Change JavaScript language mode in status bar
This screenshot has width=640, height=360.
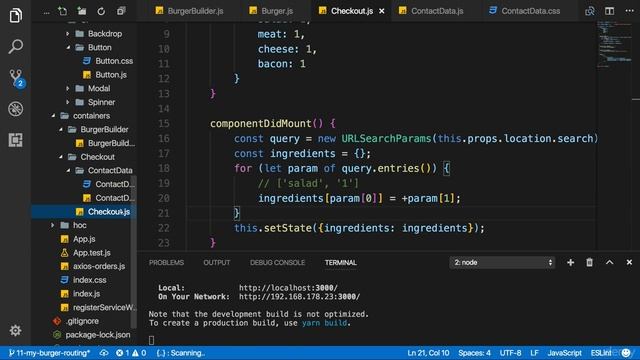pos(564,353)
